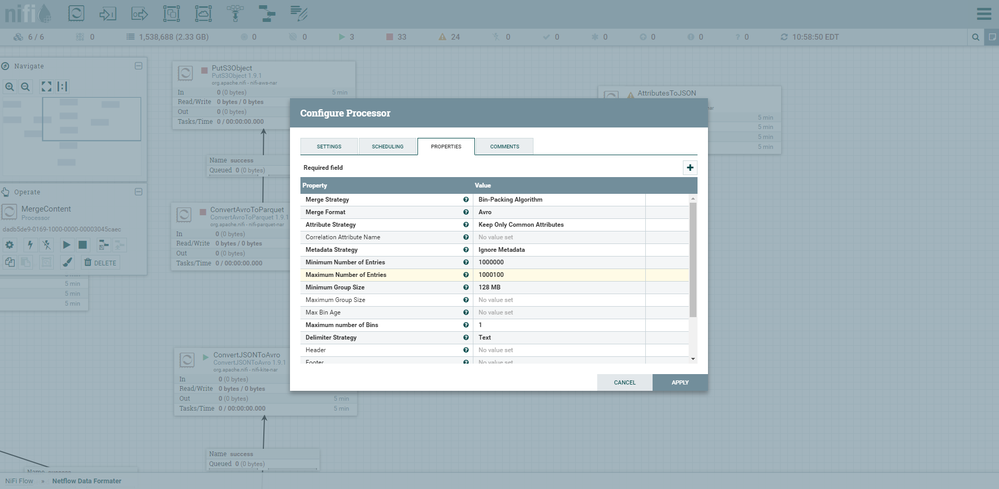
Task: Click the Process Group toolbar icon
Action: 171,14
